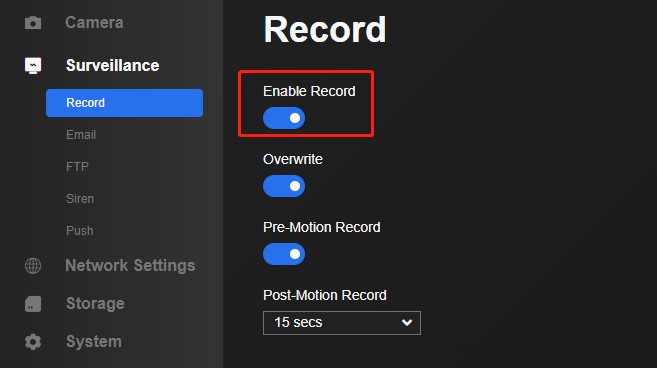
Task: Collapse the Surveillance menu section
Action: [x=112, y=65]
